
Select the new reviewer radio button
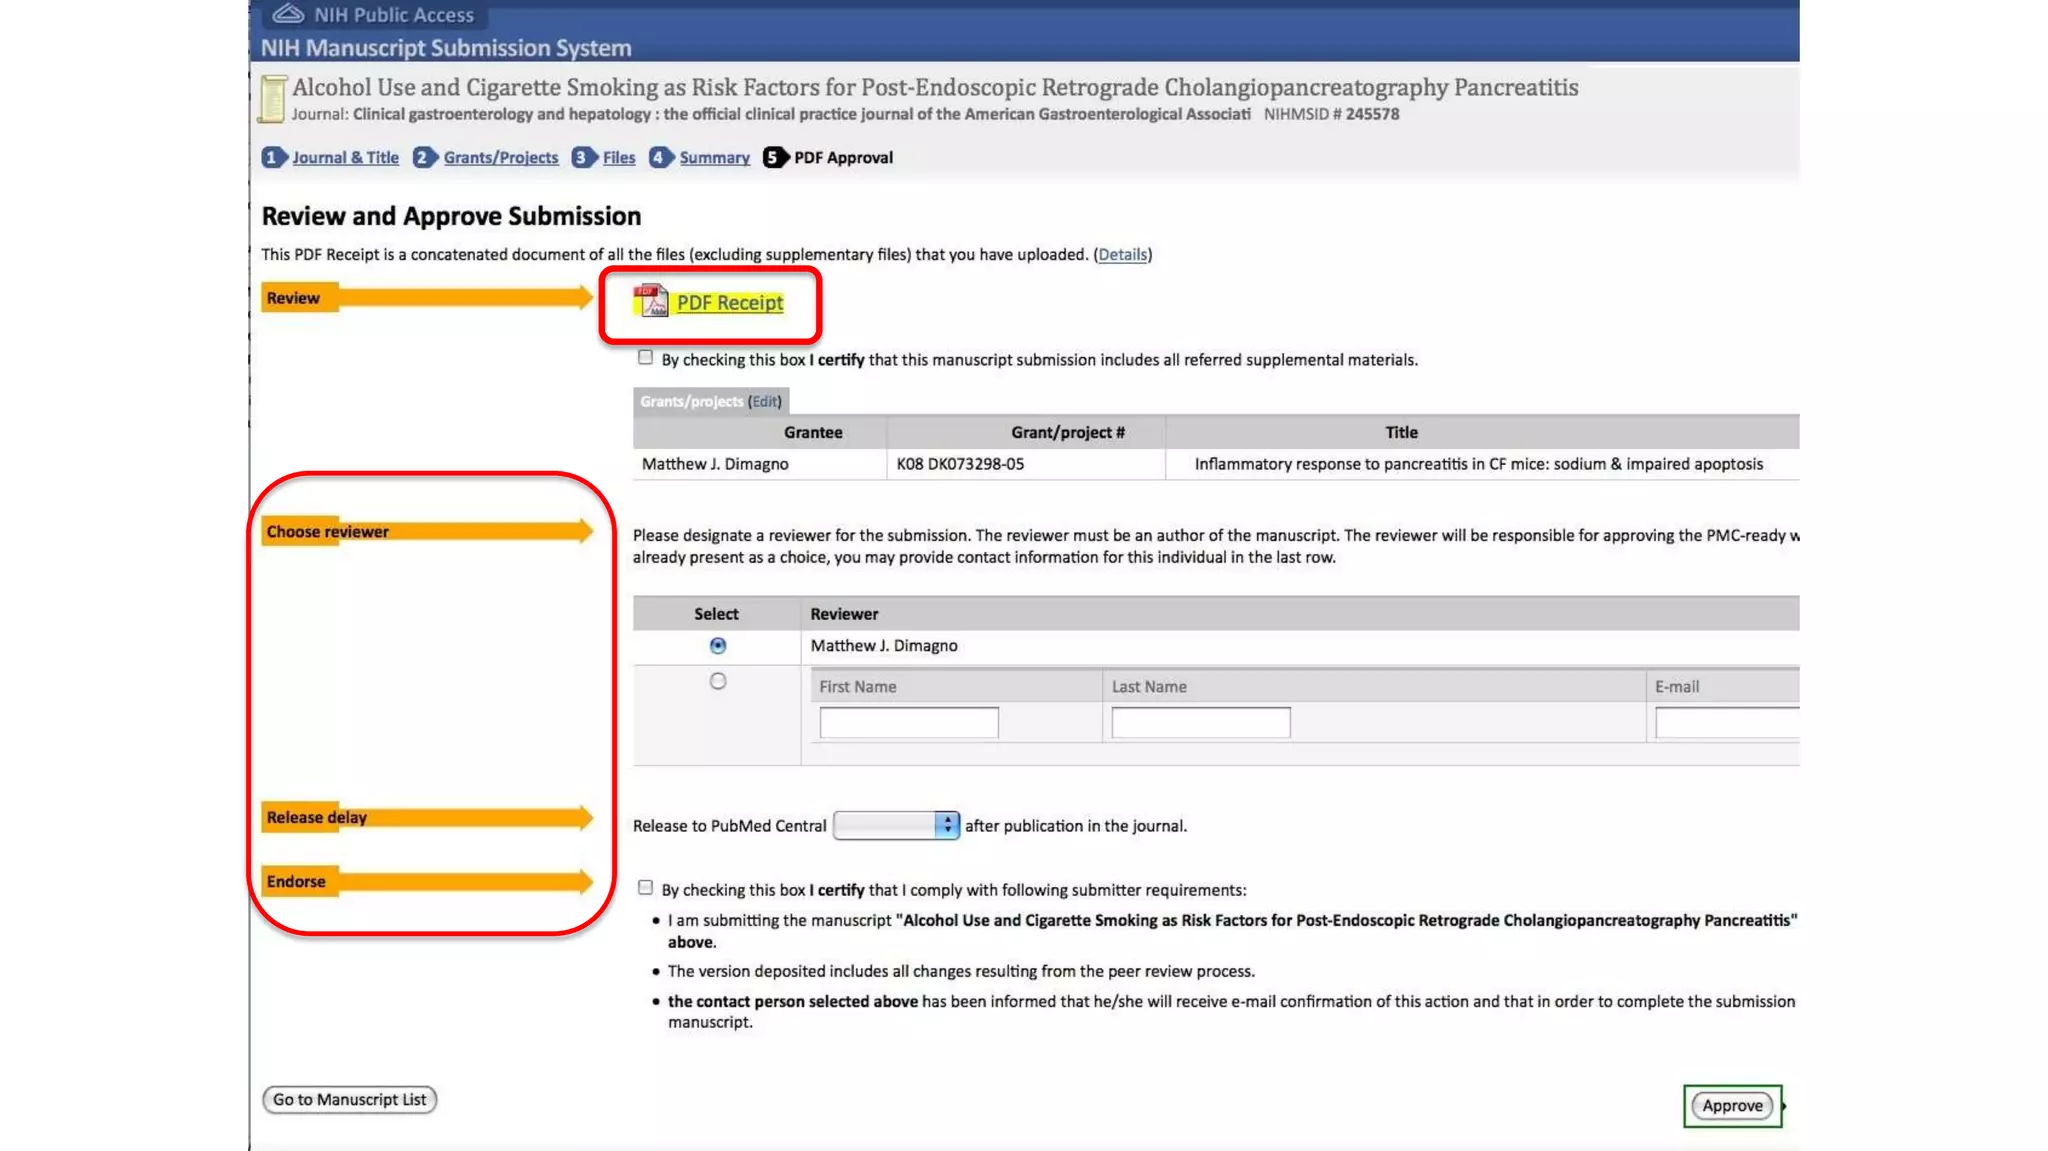pyautogui.click(x=718, y=681)
